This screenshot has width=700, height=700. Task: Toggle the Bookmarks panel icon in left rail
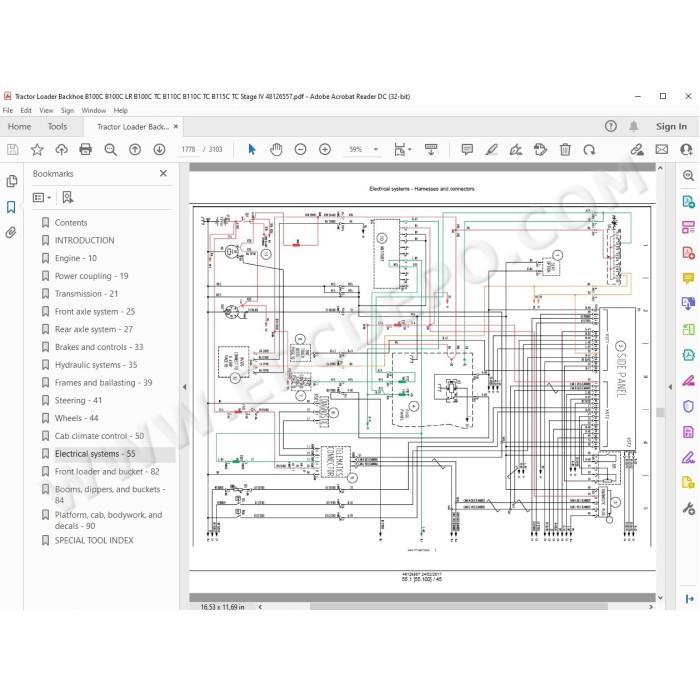11,207
